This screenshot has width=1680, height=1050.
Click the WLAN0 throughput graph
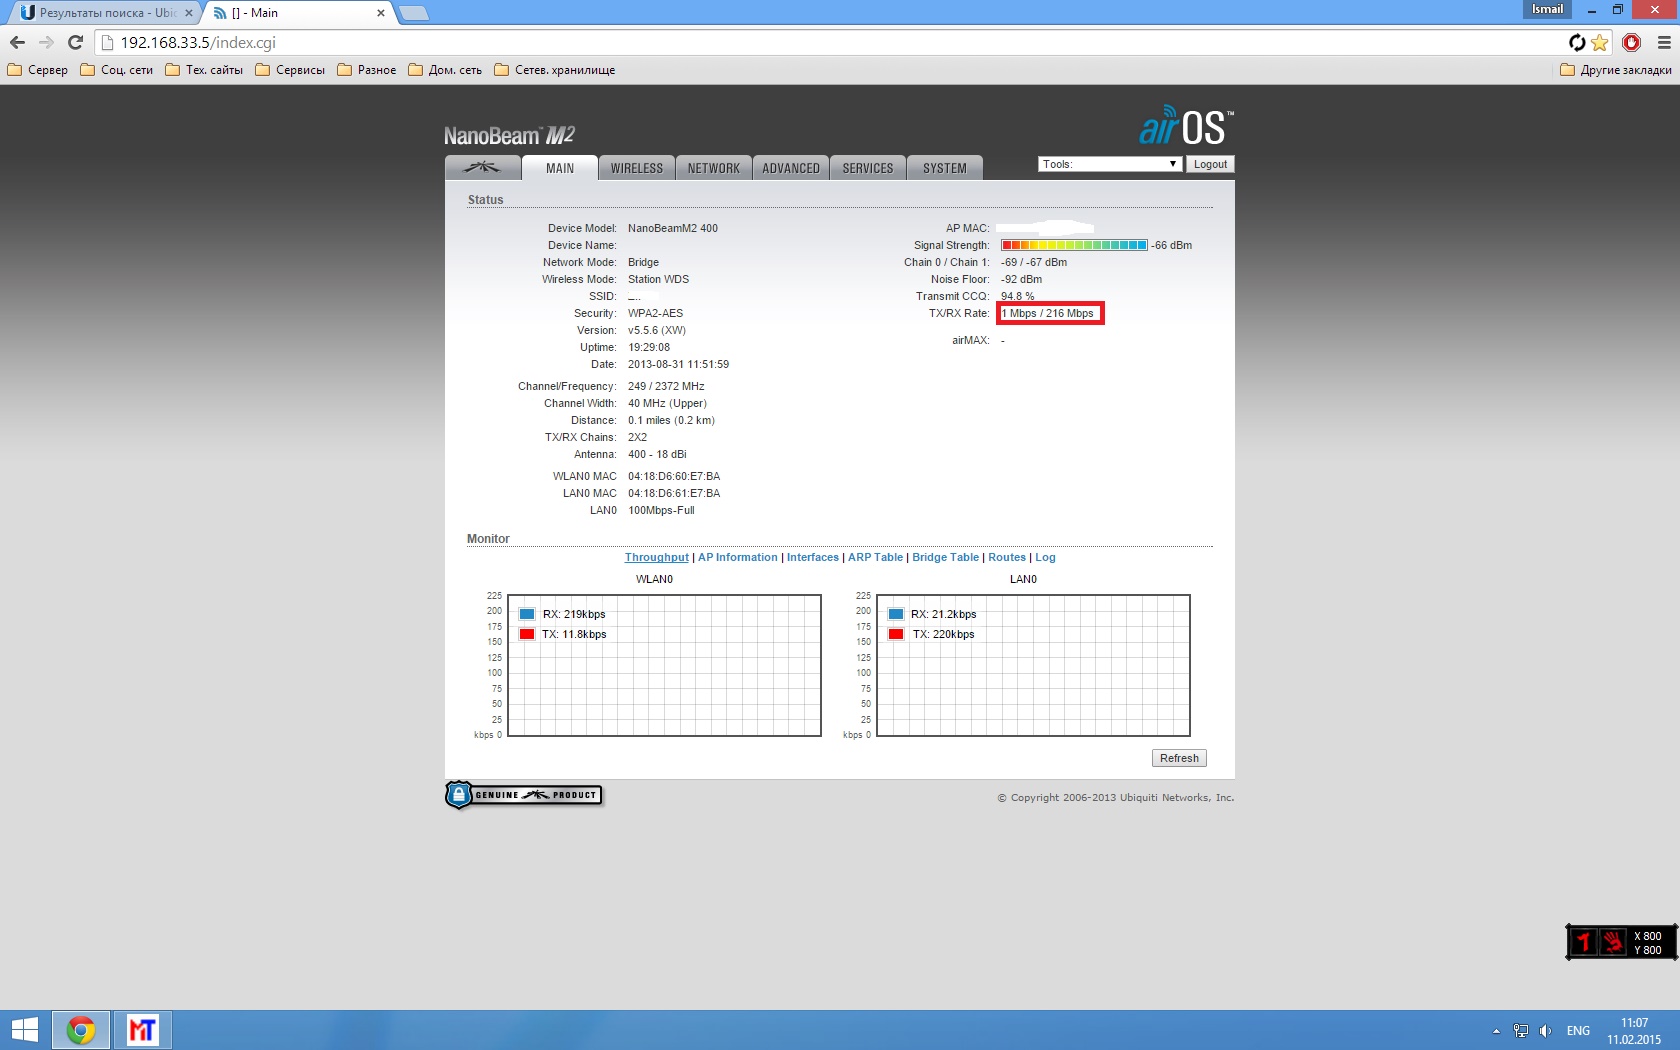[x=665, y=665]
